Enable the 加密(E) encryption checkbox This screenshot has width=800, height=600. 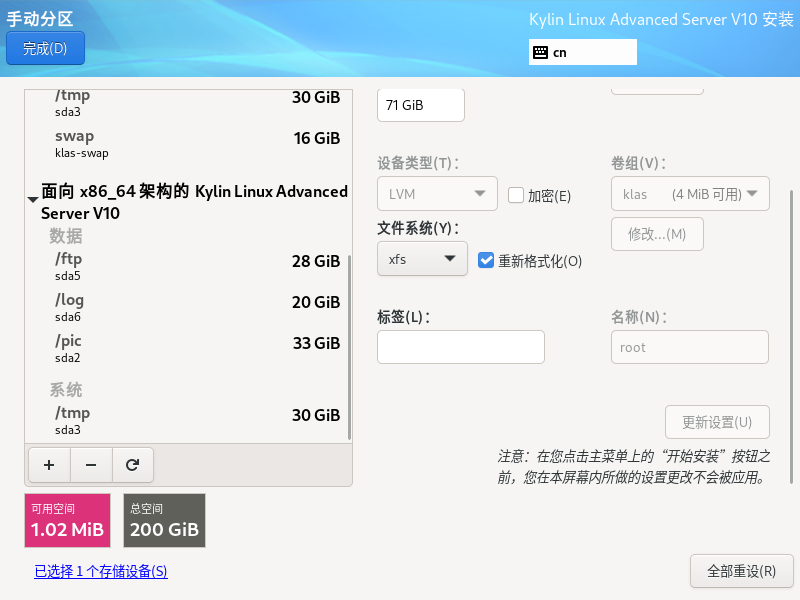(x=516, y=195)
